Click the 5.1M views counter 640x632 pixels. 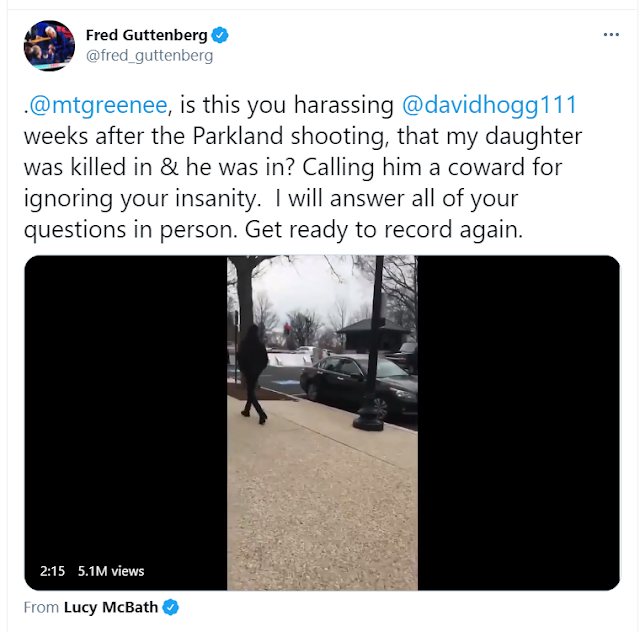pyautogui.click(x=111, y=571)
